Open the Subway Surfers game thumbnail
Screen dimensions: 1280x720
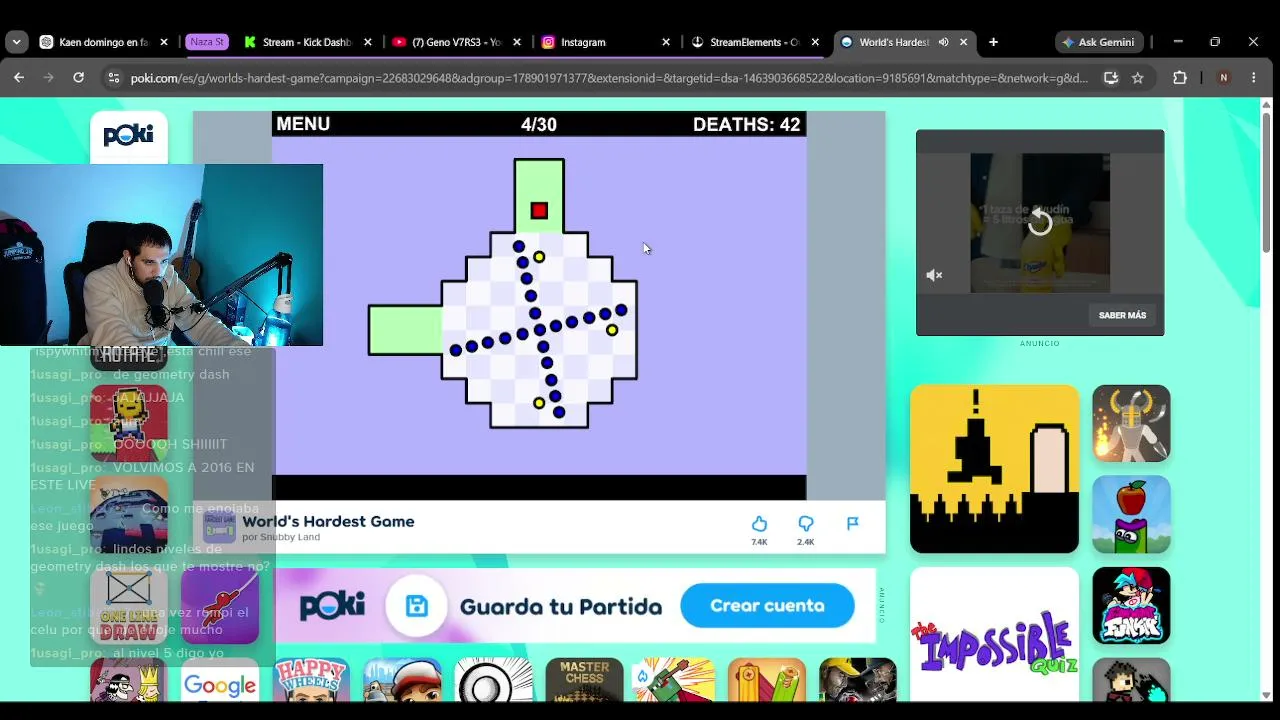point(402,680)
